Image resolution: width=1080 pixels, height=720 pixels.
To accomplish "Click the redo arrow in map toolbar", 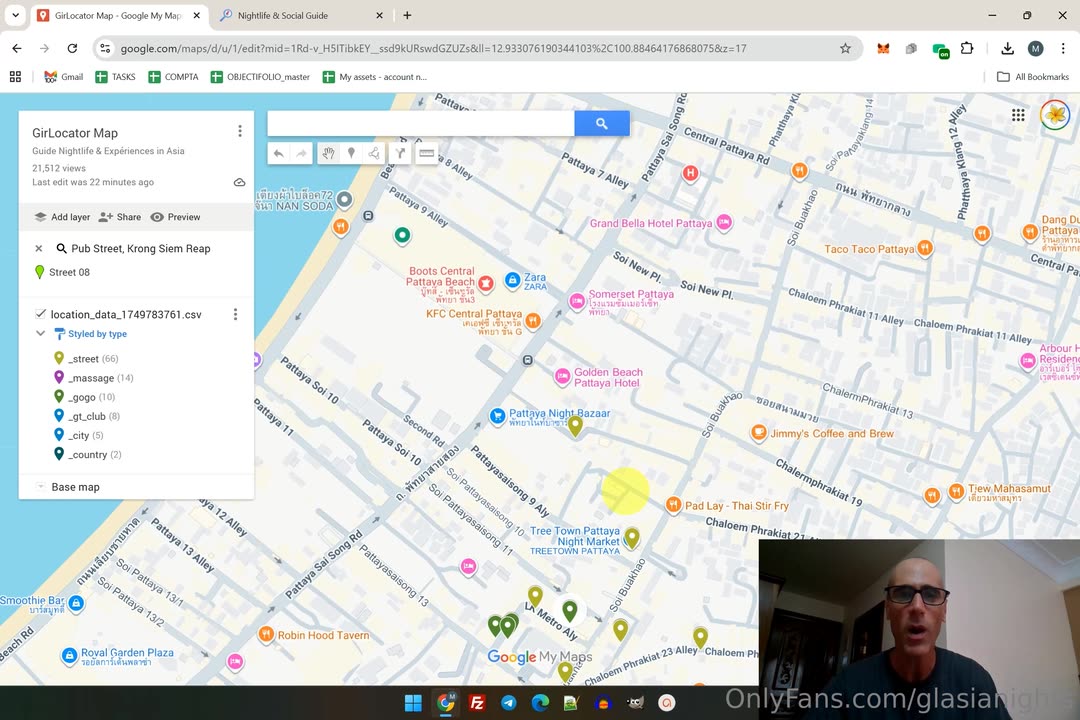I will point(302,154).
